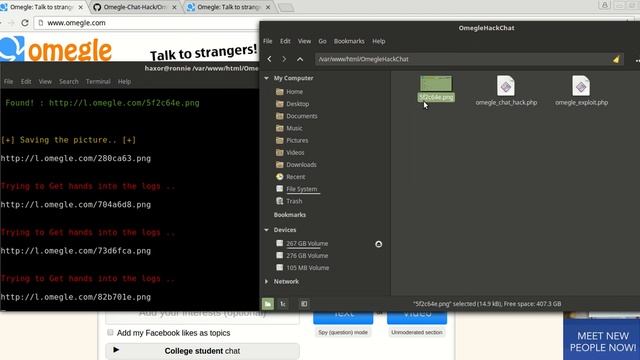640x360 pixels.
Task: Open the terminal View menu
Action: 45,82
